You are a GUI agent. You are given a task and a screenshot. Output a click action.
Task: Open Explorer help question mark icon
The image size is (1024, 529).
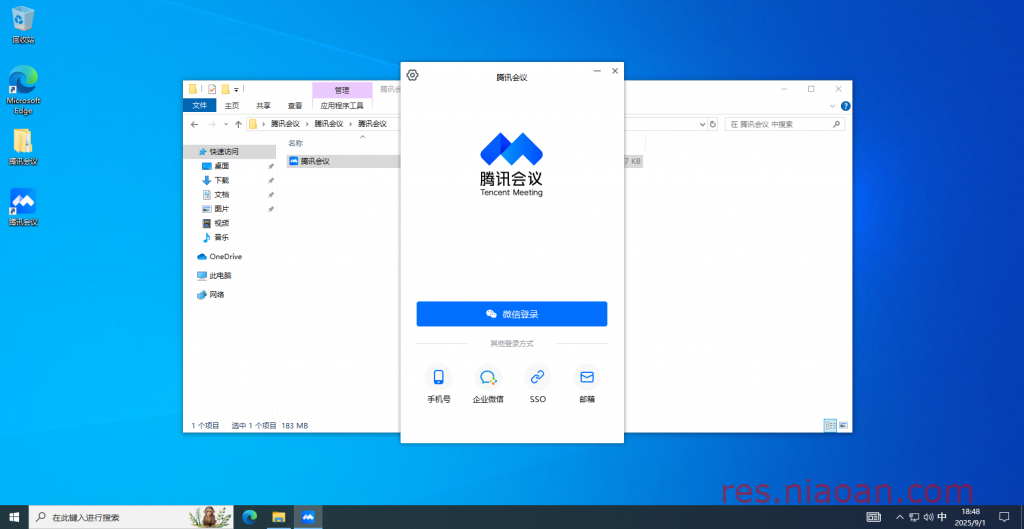845,106
